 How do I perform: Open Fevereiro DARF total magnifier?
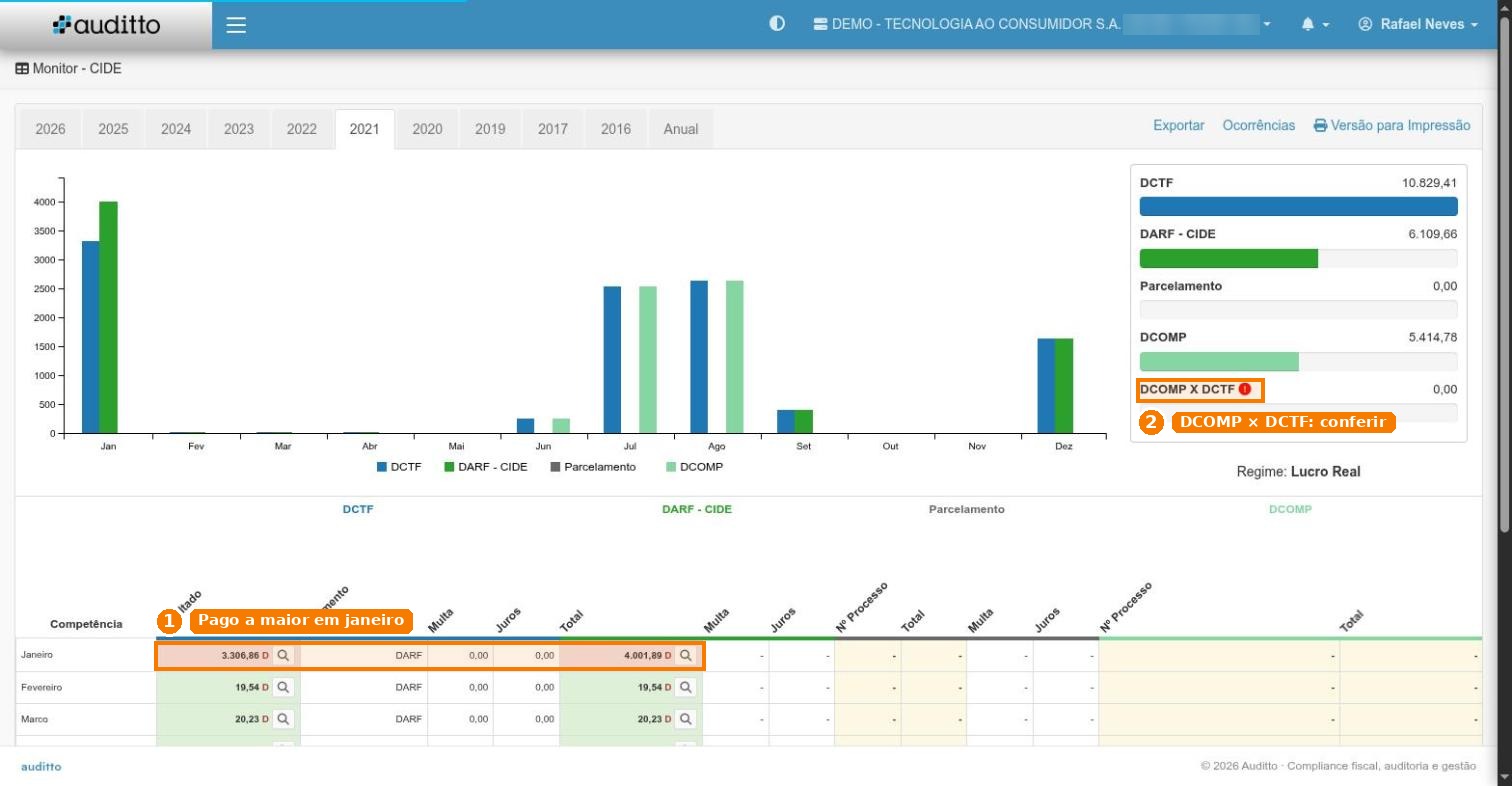(x=686, y=688)
